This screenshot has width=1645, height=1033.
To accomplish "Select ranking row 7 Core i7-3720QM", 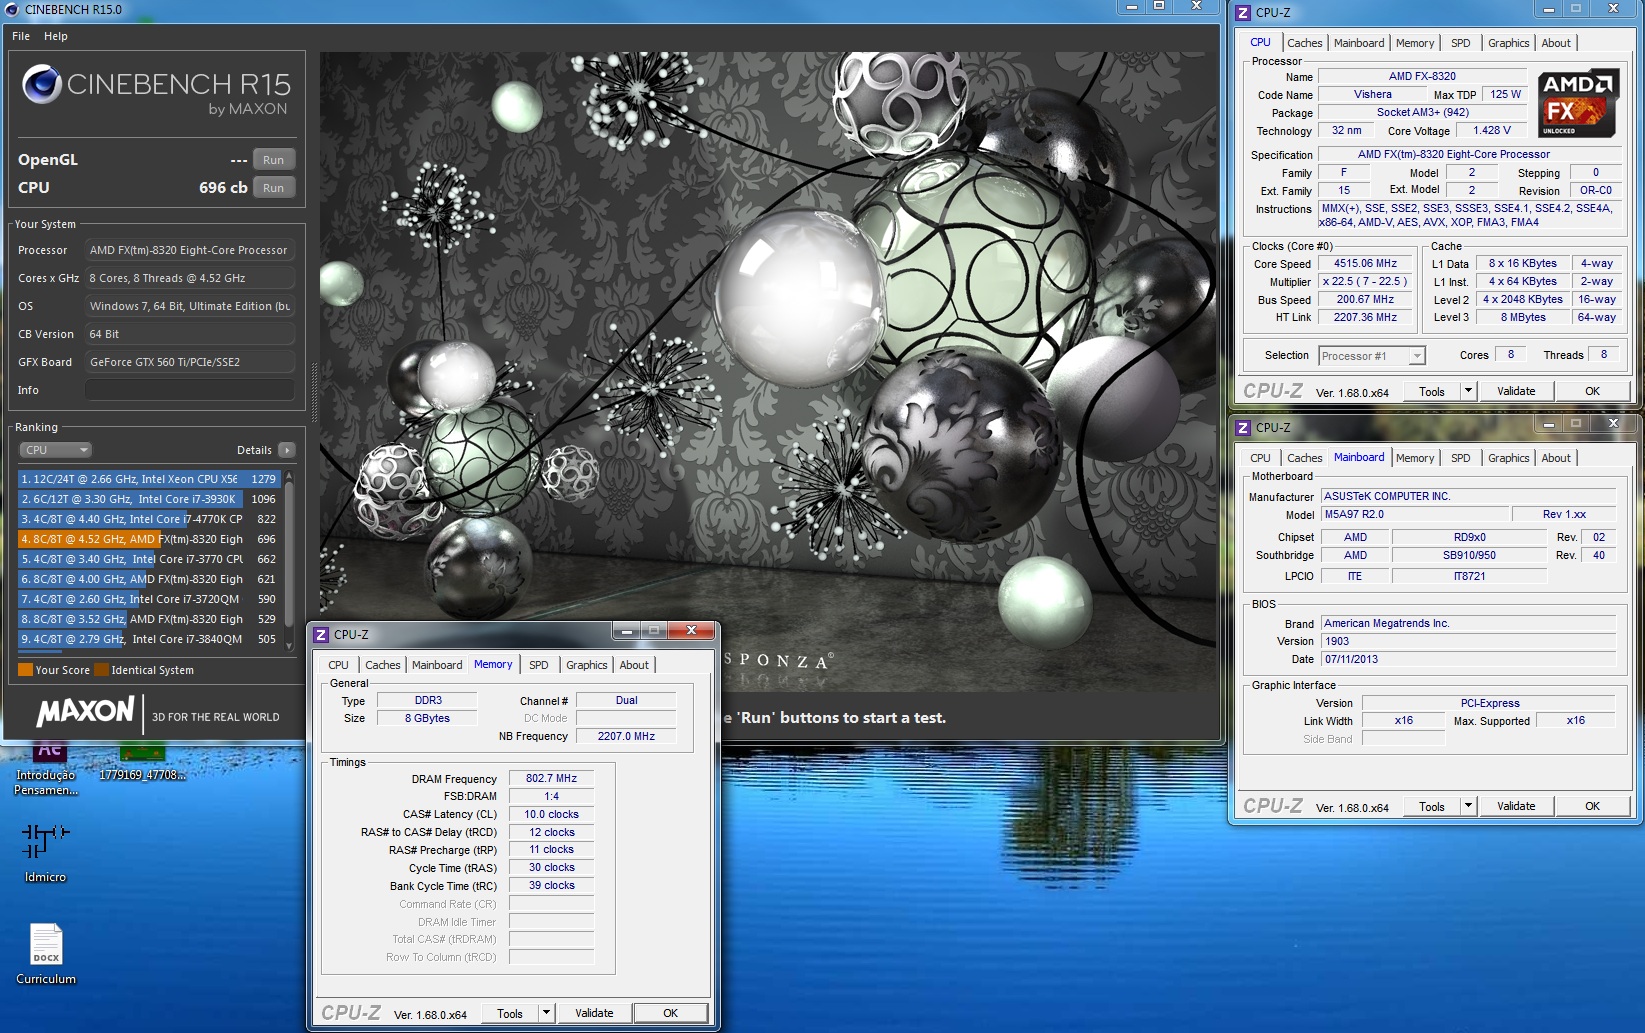I will pyautogui.click(x=149, y=599).
